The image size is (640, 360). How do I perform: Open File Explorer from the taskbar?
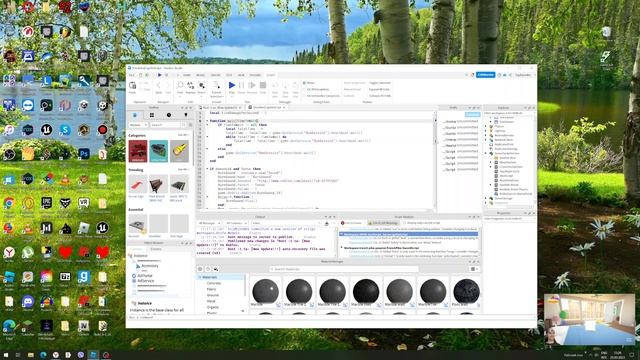pos(31,355)
